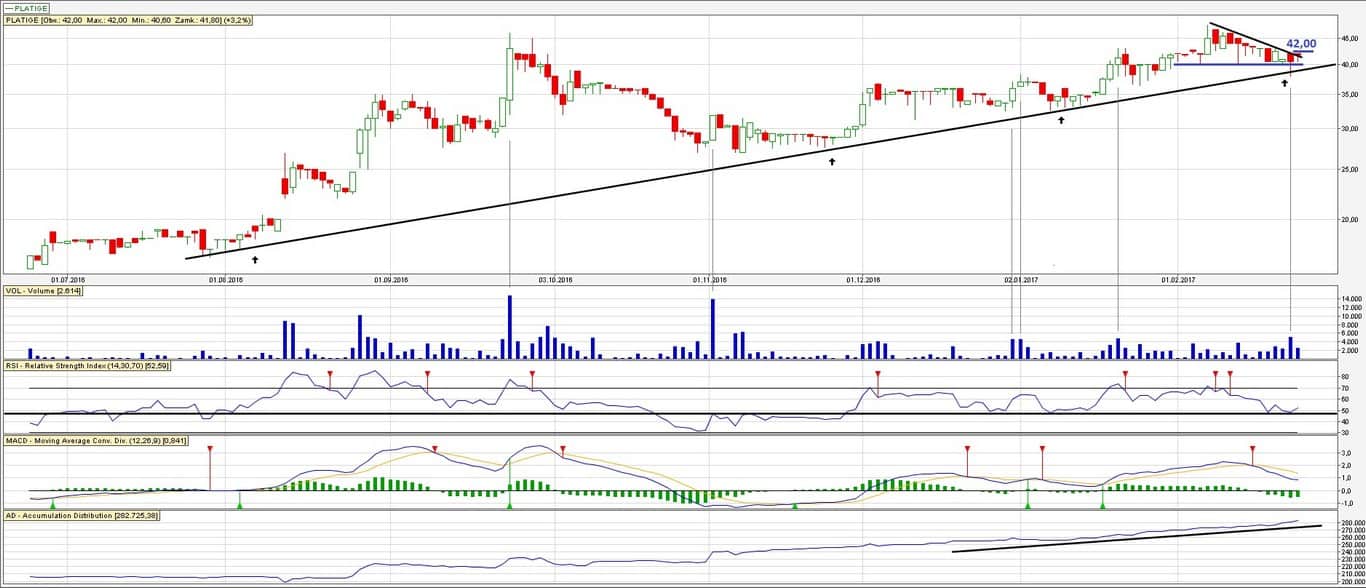1366x588 pixels.
Task: Click the leftmost black arrow near 01.08.2016
Action: [x=255, y=259]
